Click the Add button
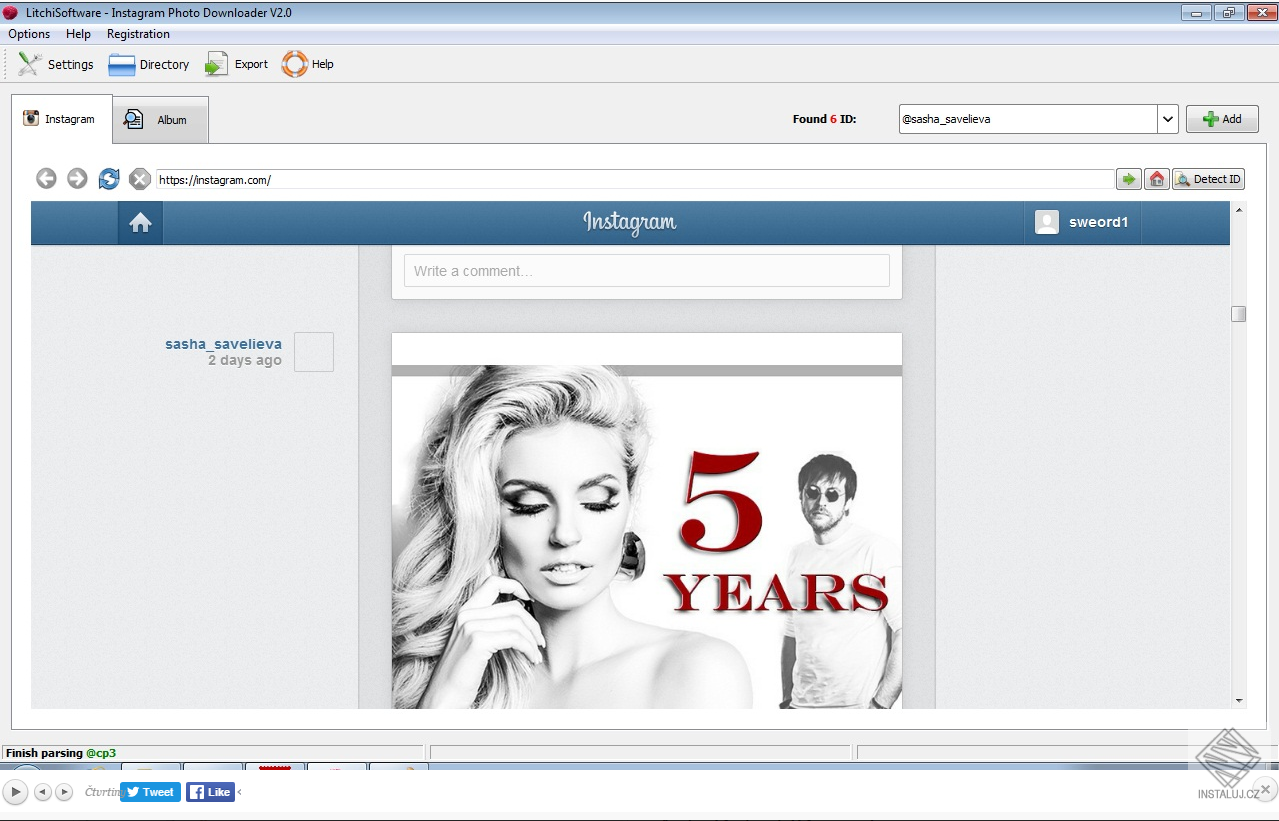 pos(1222,118)
